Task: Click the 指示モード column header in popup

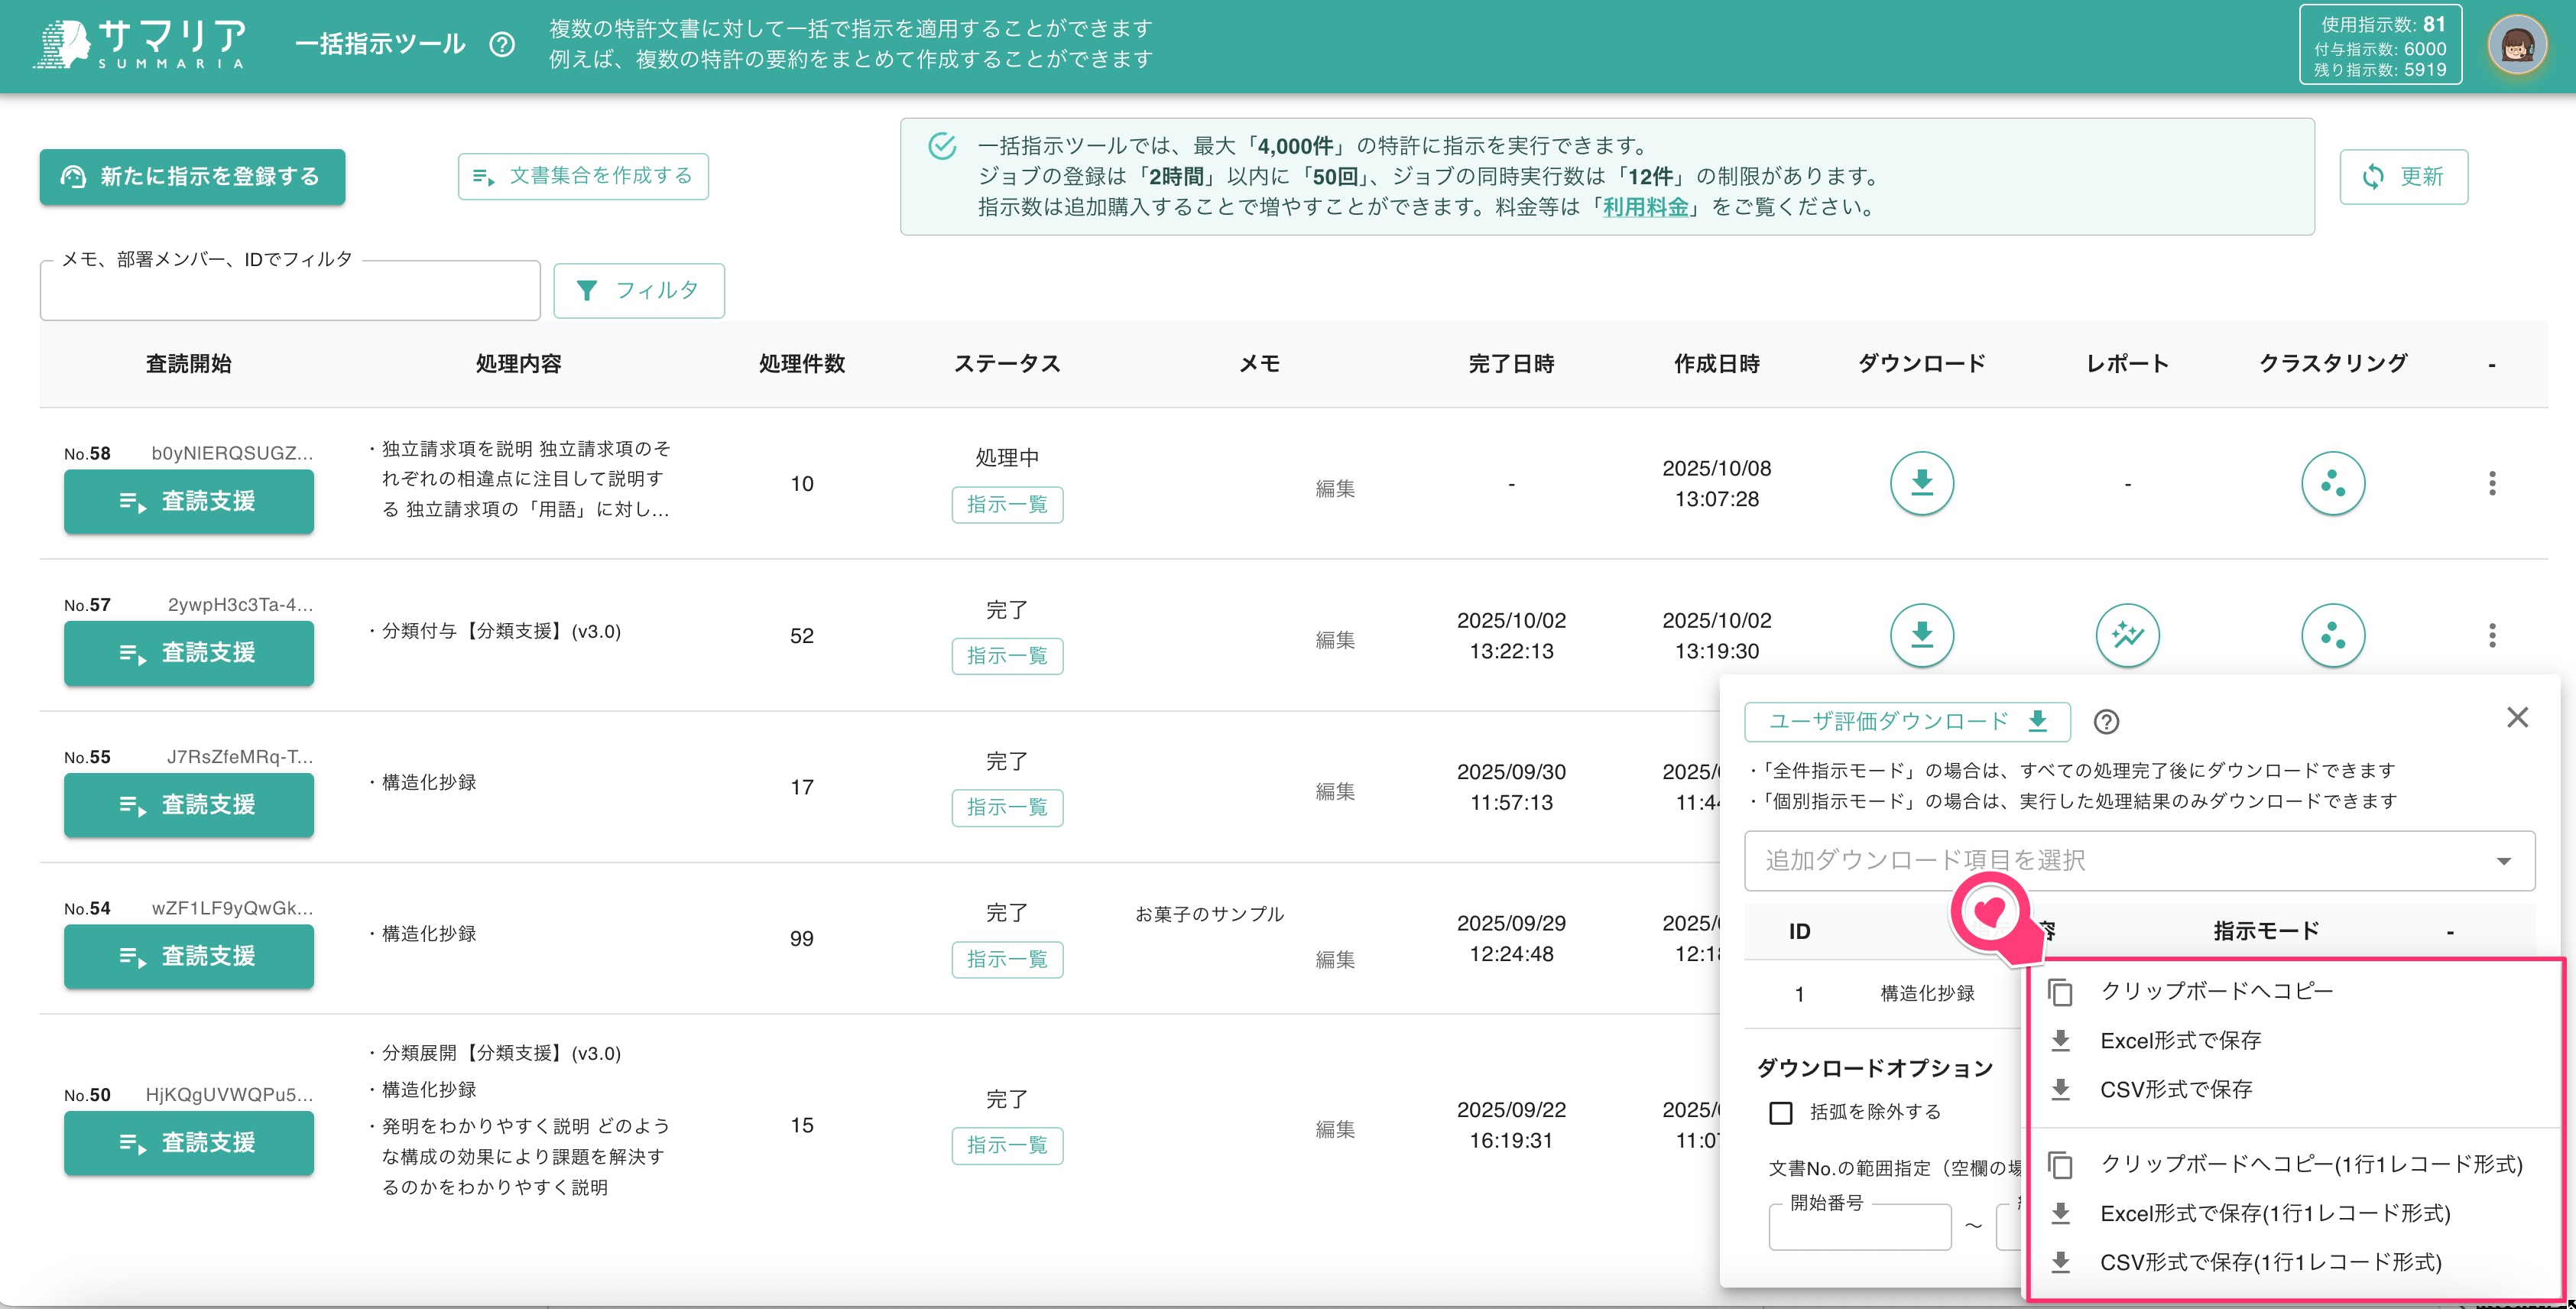Action: point(2266,931)
